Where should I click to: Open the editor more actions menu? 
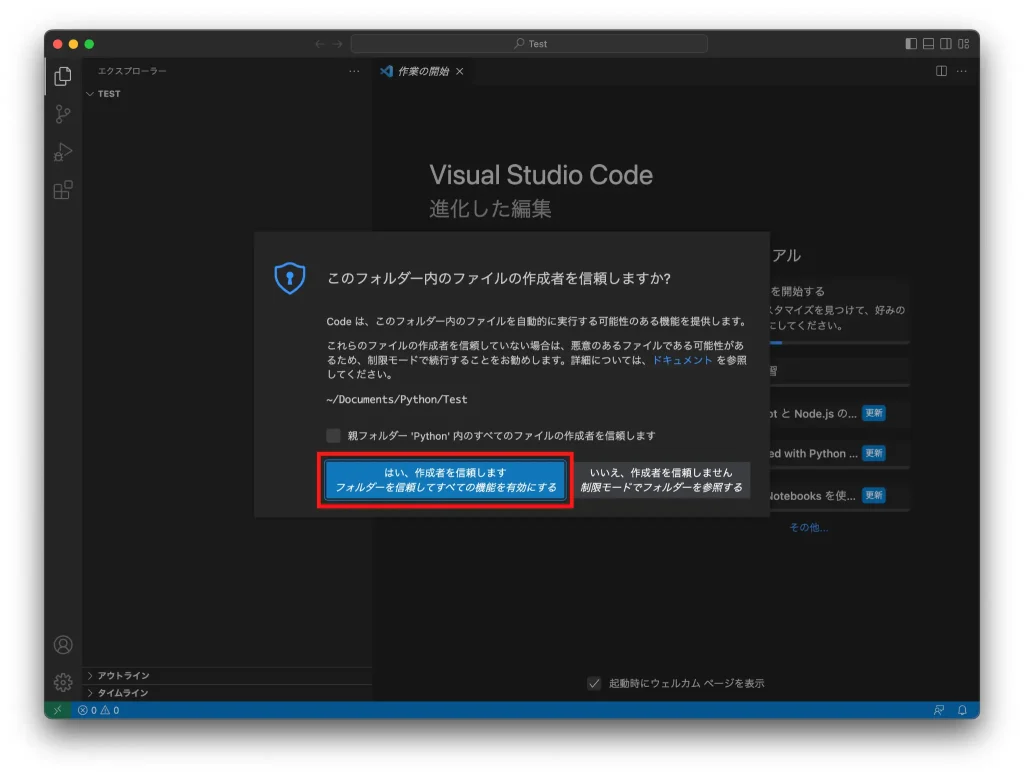pyautogui.click(x=963, y=71)
